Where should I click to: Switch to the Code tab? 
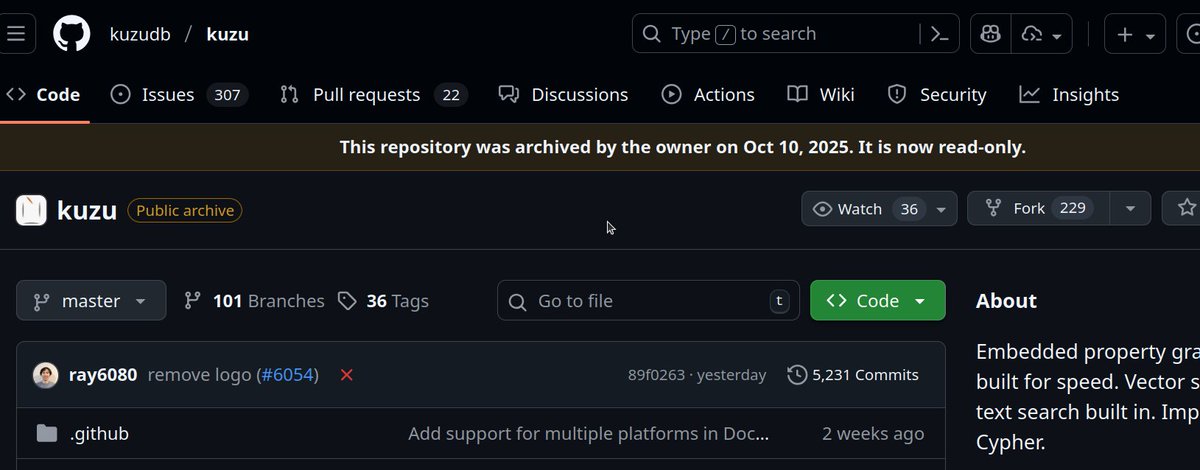[44, 95]
